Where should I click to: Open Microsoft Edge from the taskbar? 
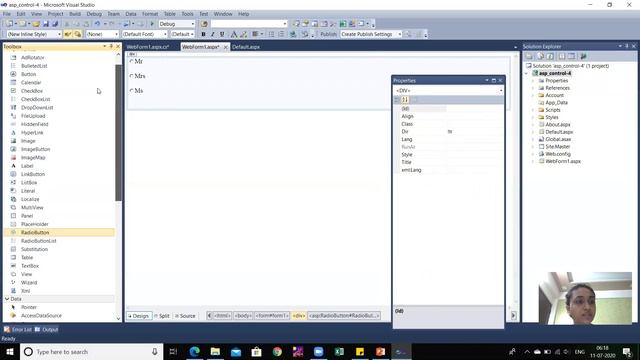pyautogui.click(x=195, y=351)
